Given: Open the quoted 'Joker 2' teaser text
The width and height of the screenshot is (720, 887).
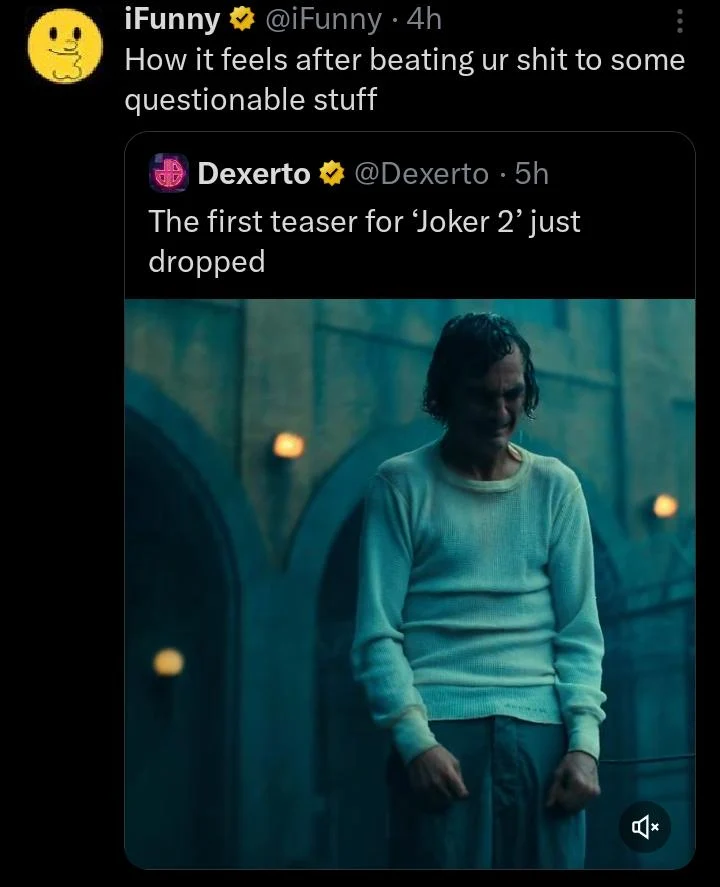Looking at the screenshot, I should click(364, 221).
